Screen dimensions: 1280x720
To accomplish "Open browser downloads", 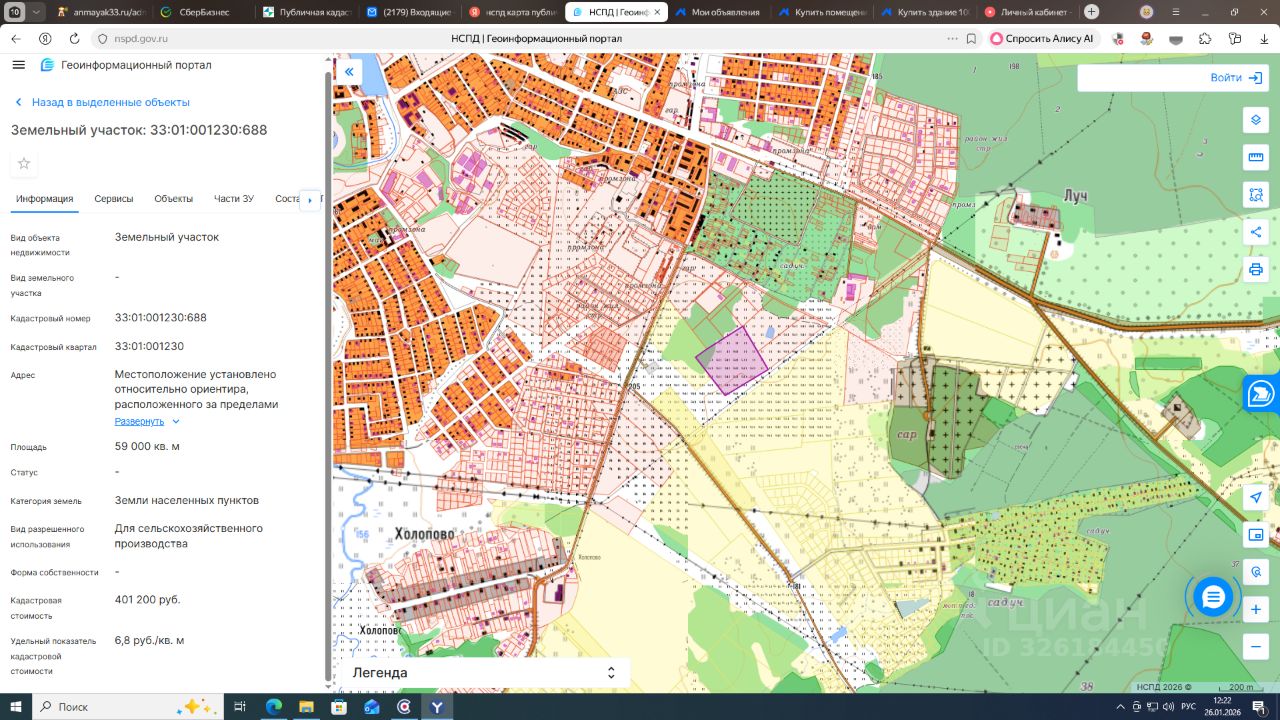I will pyautogui.click(x=1266, y=38).
